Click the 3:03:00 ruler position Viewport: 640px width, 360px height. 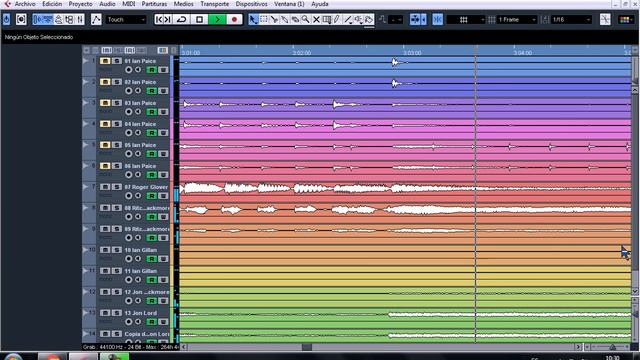[412, 53]
